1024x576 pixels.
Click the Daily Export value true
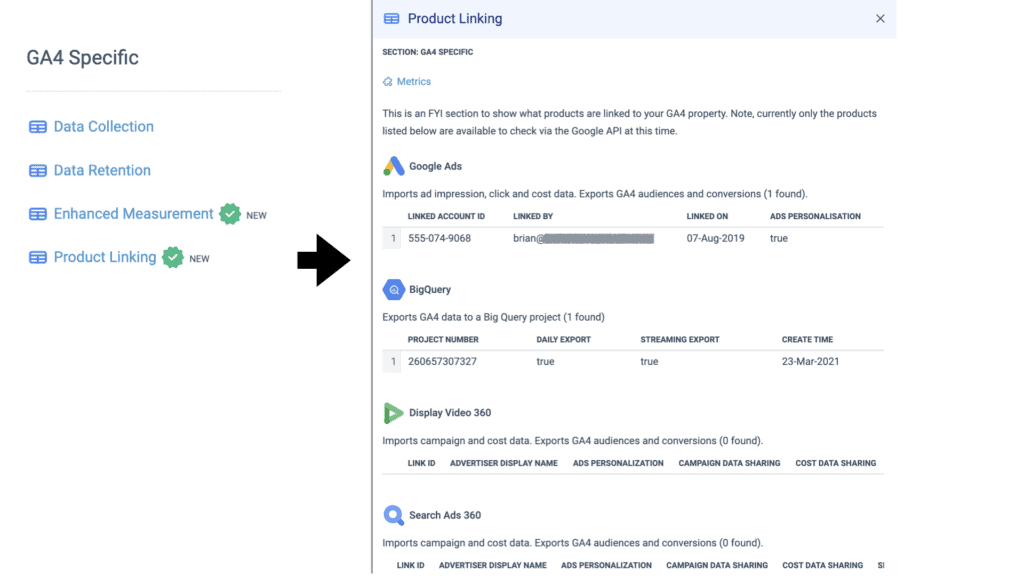[545, 361]
